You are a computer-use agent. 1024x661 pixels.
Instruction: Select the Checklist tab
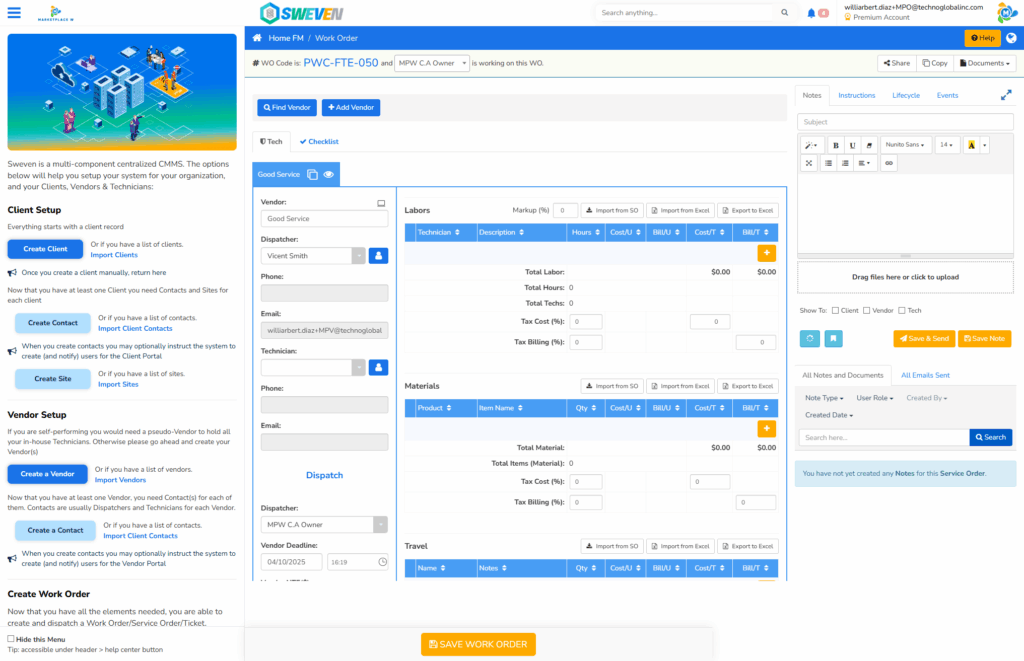click(x=319, y=142)
